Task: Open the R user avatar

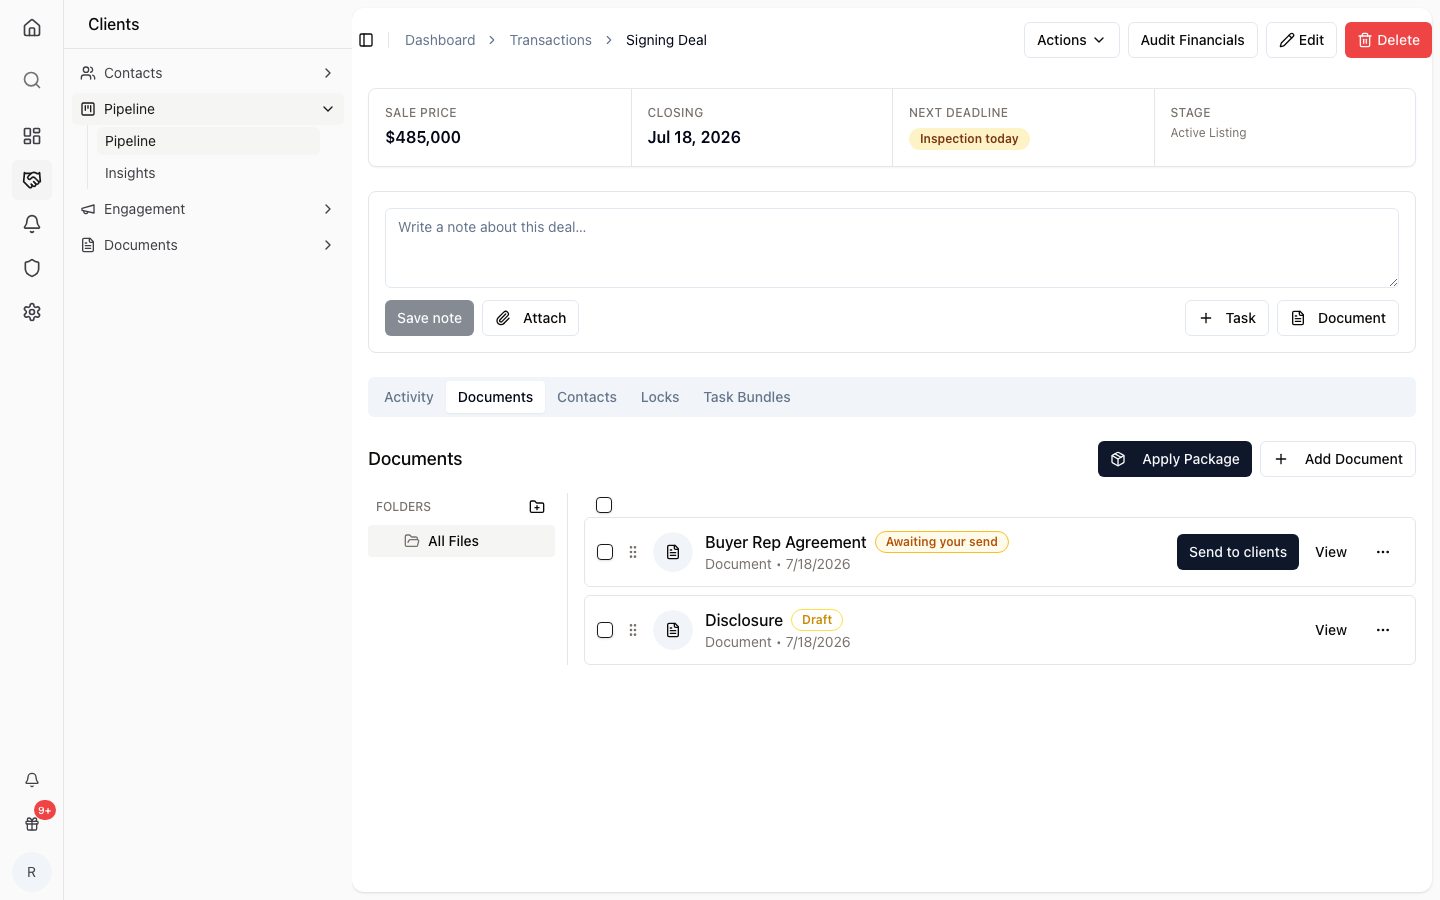Action: tap(32, 872)
